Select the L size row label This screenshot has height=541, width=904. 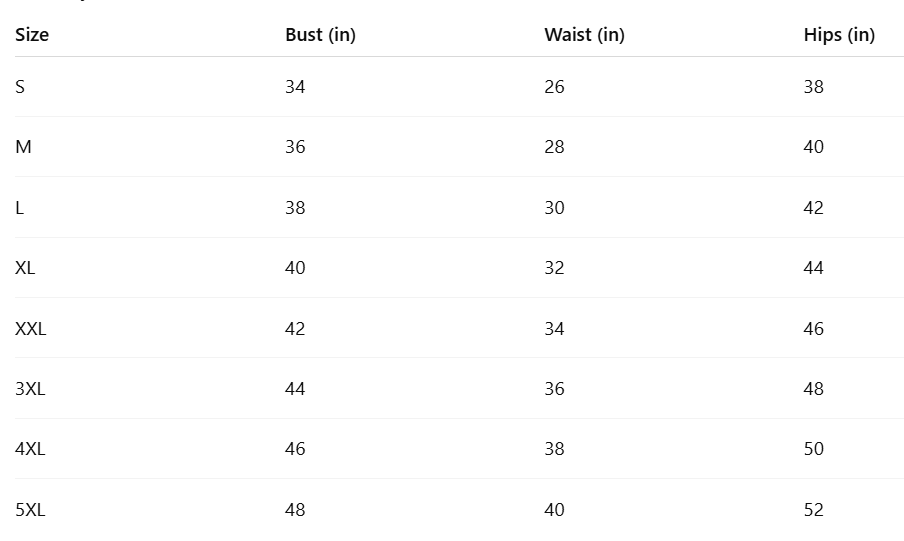pyautogui.click(x=20, y=208)
